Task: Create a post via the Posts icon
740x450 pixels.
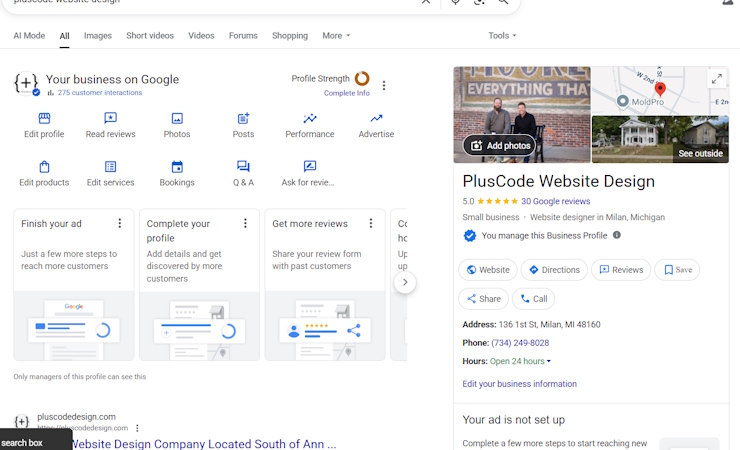Action: pos(243,119)
